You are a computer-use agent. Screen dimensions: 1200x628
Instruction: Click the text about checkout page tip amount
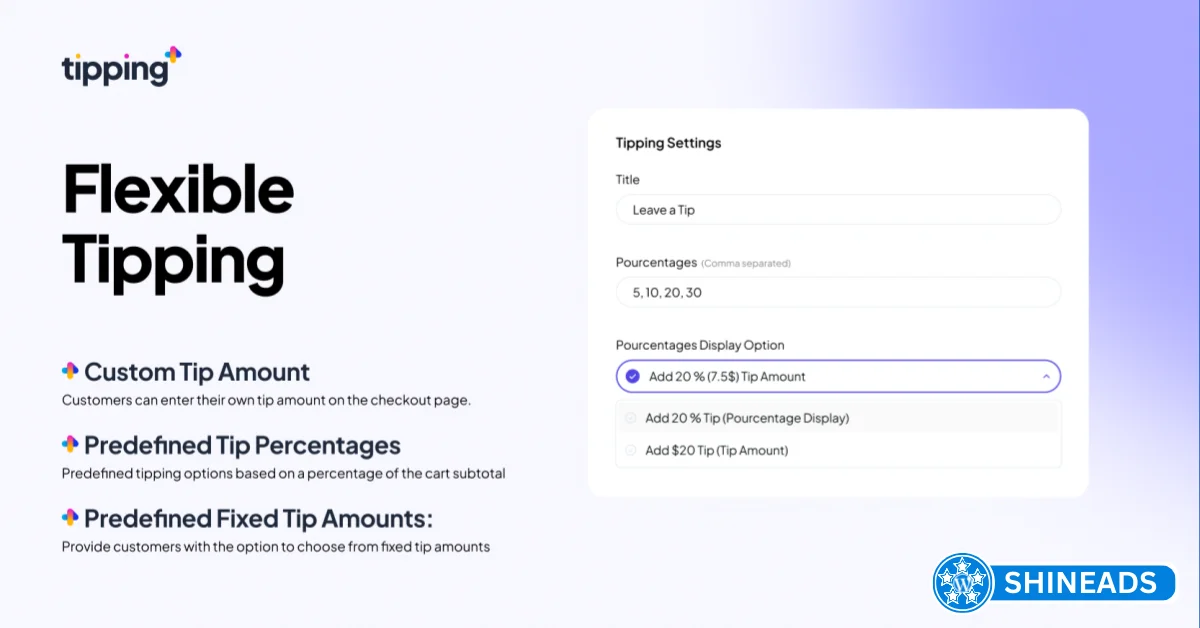pos(266,400)
